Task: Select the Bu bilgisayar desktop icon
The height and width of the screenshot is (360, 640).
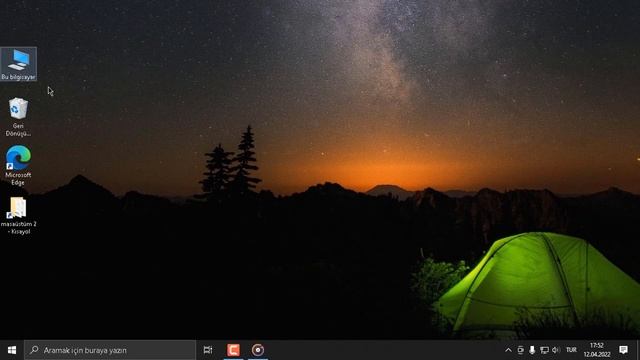Action: (18, 64)
